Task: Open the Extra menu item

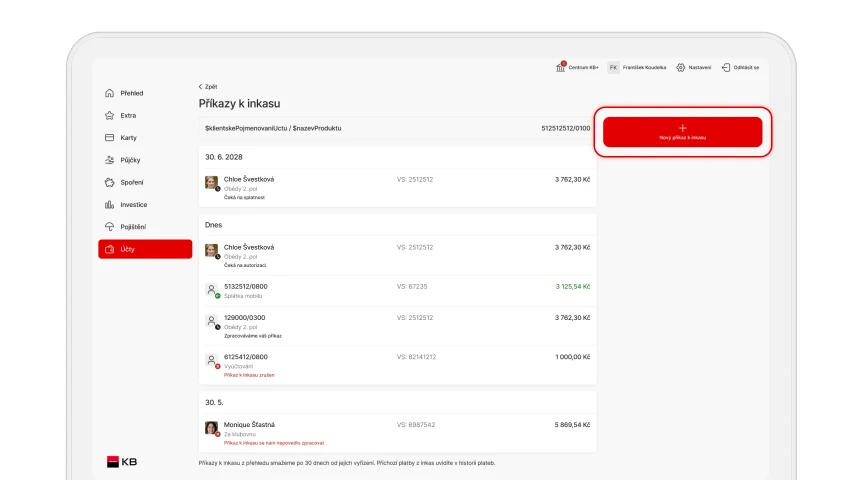Action: tap(145, 115)
